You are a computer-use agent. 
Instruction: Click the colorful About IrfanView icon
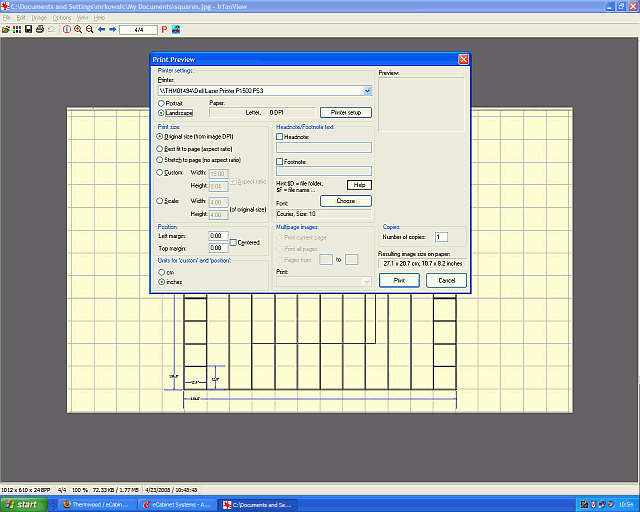point(176,29)
